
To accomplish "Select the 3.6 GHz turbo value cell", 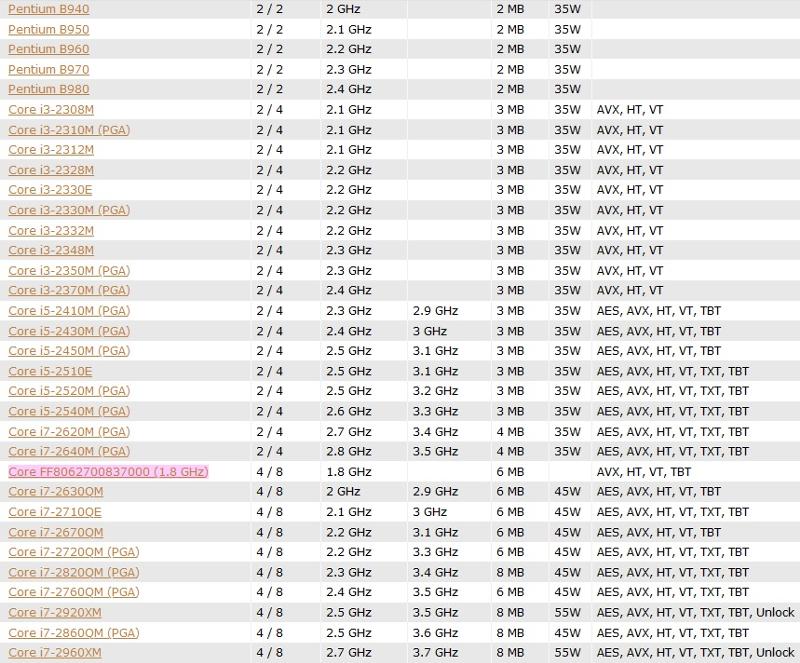I will [435, 632].
